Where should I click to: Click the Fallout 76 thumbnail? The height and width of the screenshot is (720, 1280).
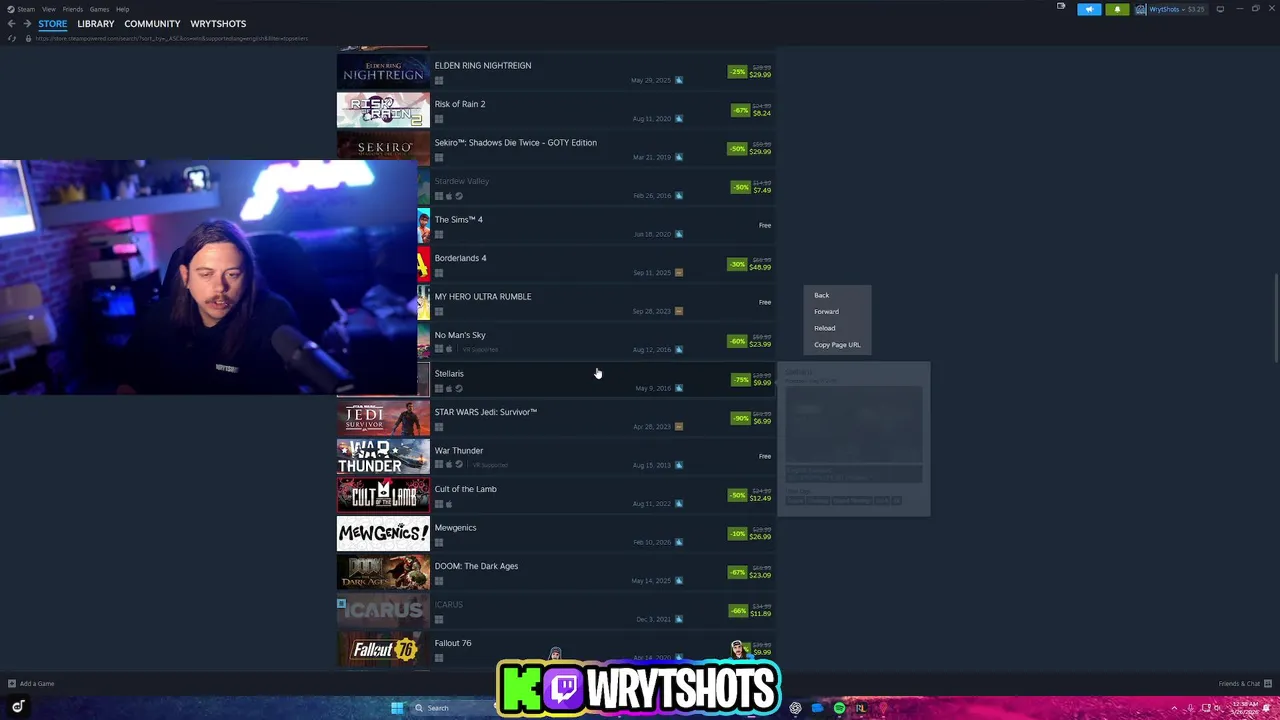click(x=383, y=649)
